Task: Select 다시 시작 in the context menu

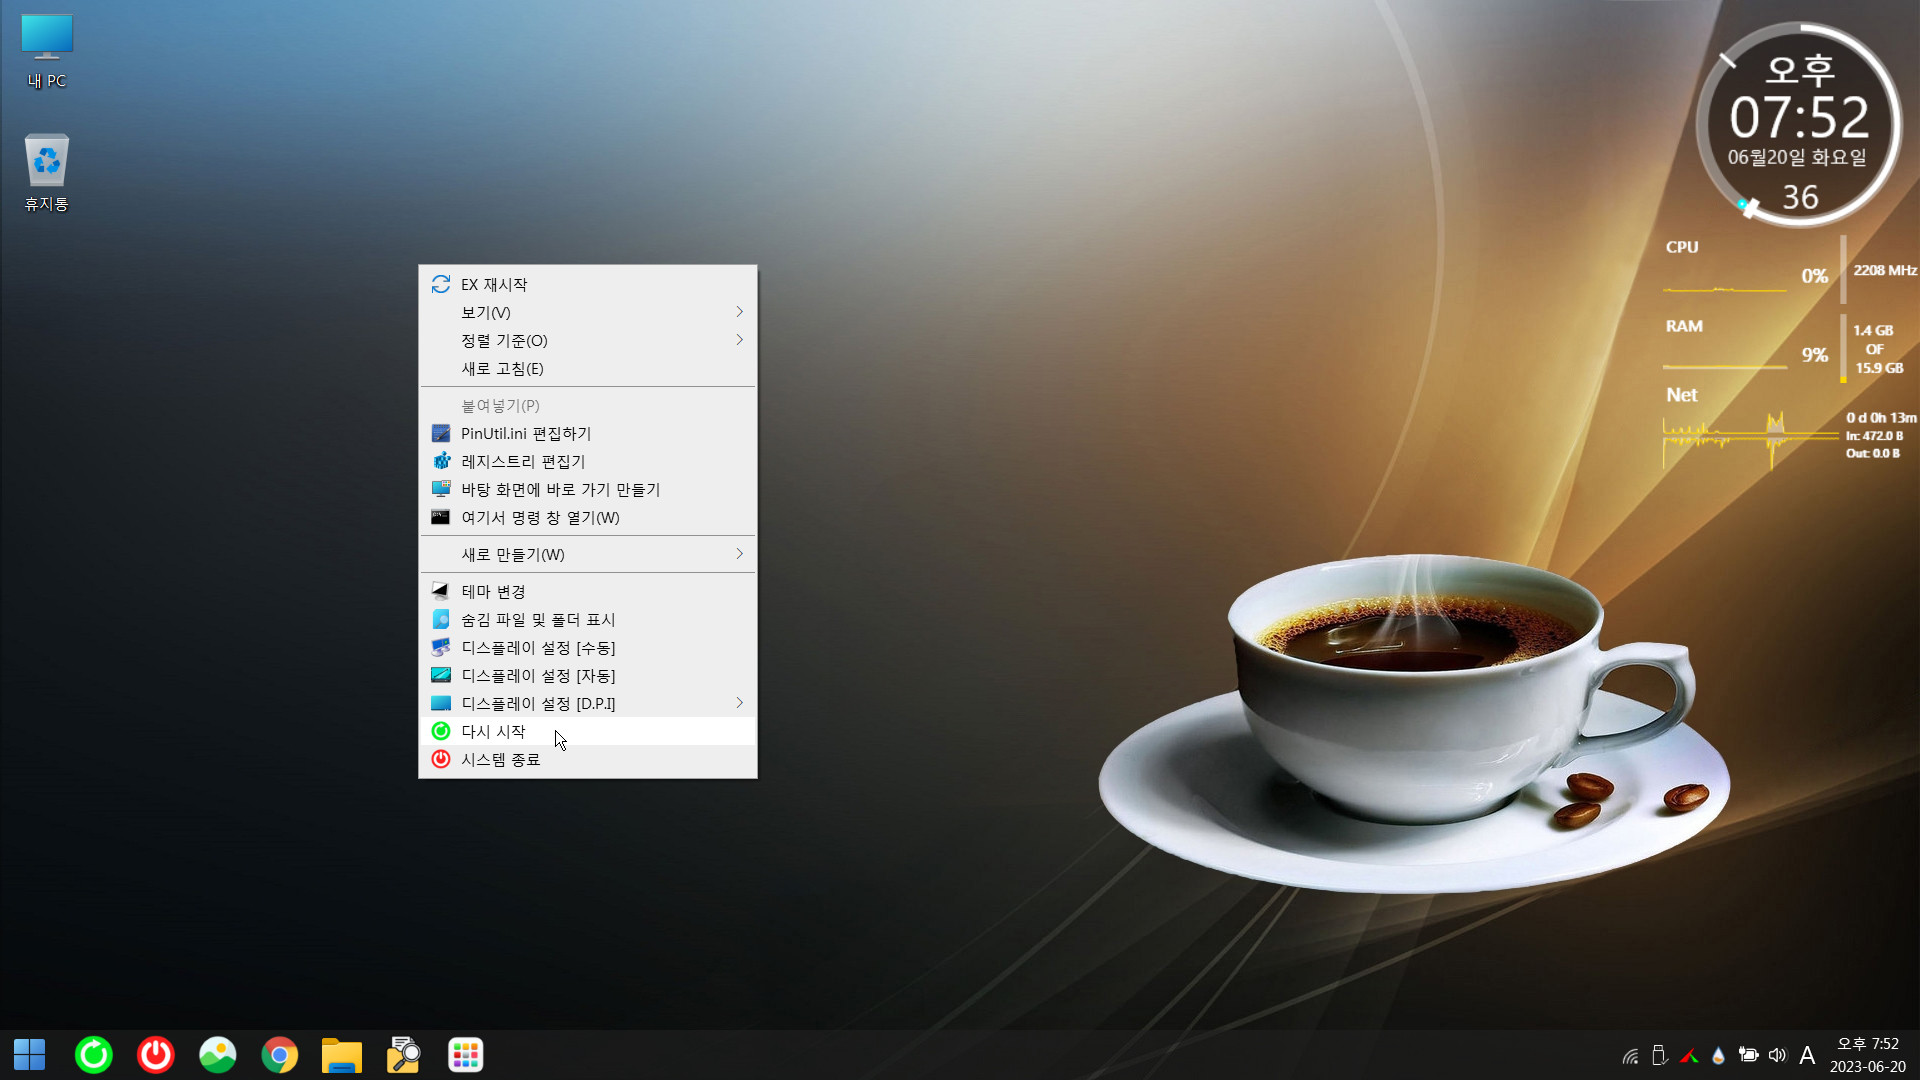Action: [587, 731]
